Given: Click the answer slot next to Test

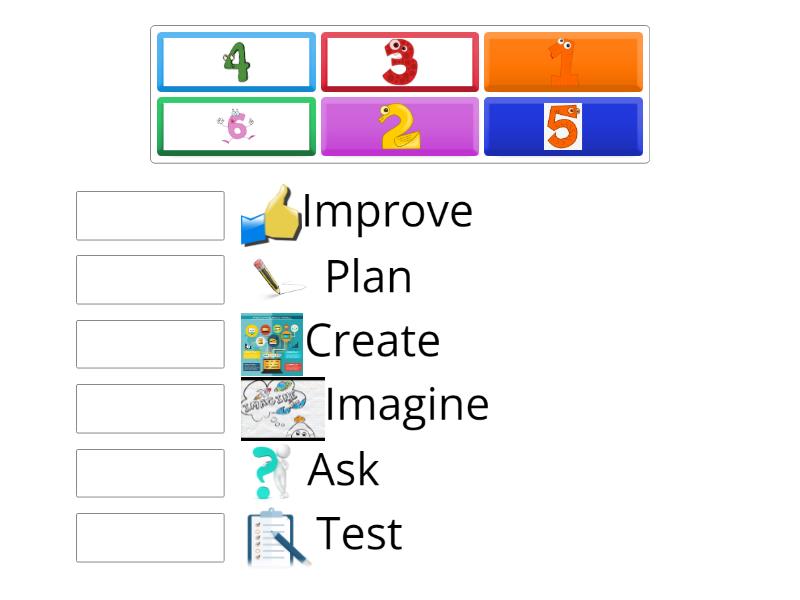Looking at the screenshot, I should point(150,538).
